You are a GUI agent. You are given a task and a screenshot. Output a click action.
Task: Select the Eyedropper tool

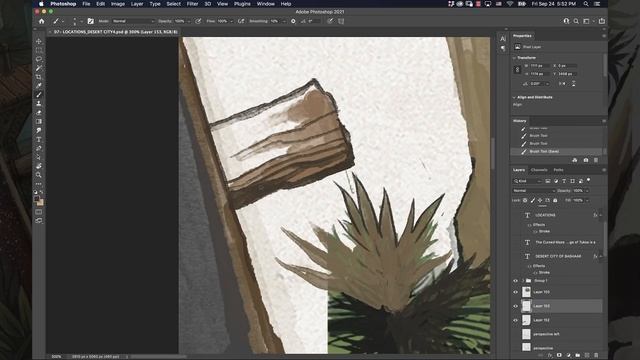coord(39,86)
